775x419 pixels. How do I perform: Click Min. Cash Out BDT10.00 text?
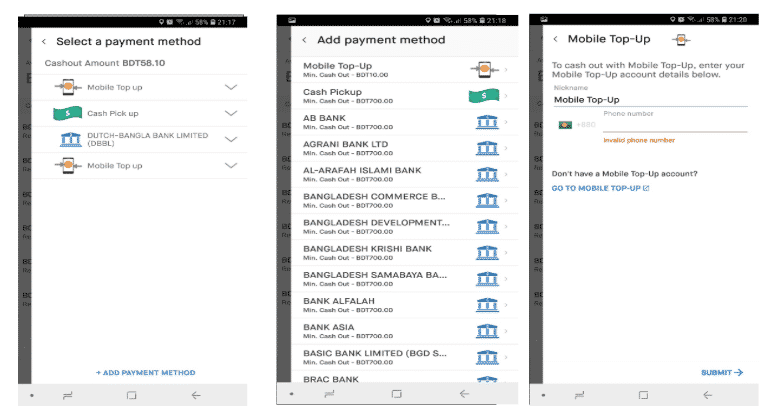(345, 75)
